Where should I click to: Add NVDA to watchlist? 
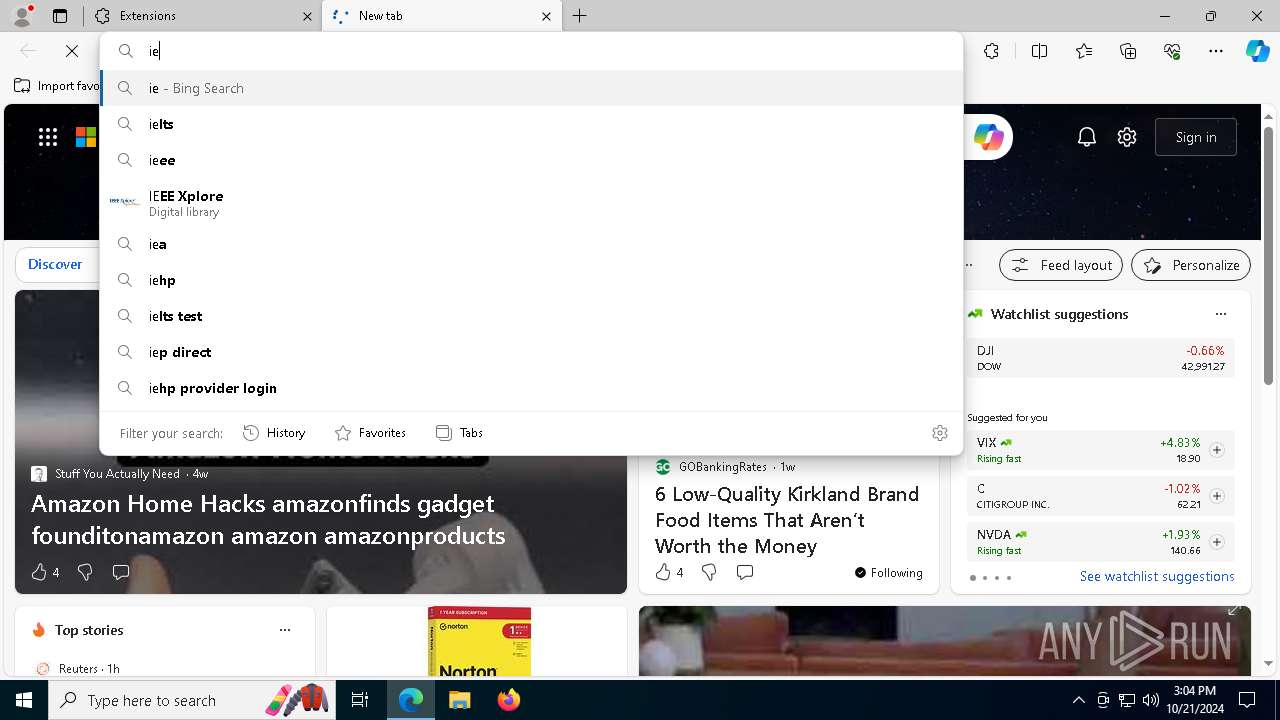pos(1217,542)
